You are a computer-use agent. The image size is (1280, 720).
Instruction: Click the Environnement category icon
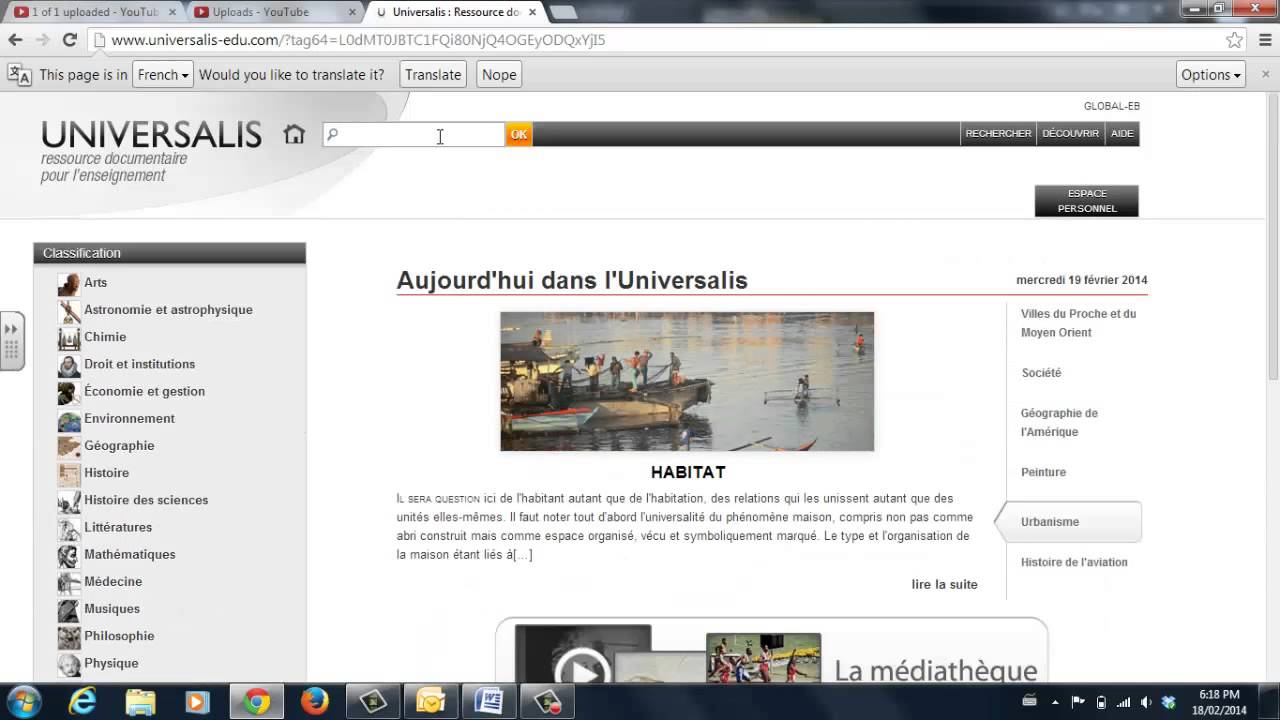click(x=69, y=420)
